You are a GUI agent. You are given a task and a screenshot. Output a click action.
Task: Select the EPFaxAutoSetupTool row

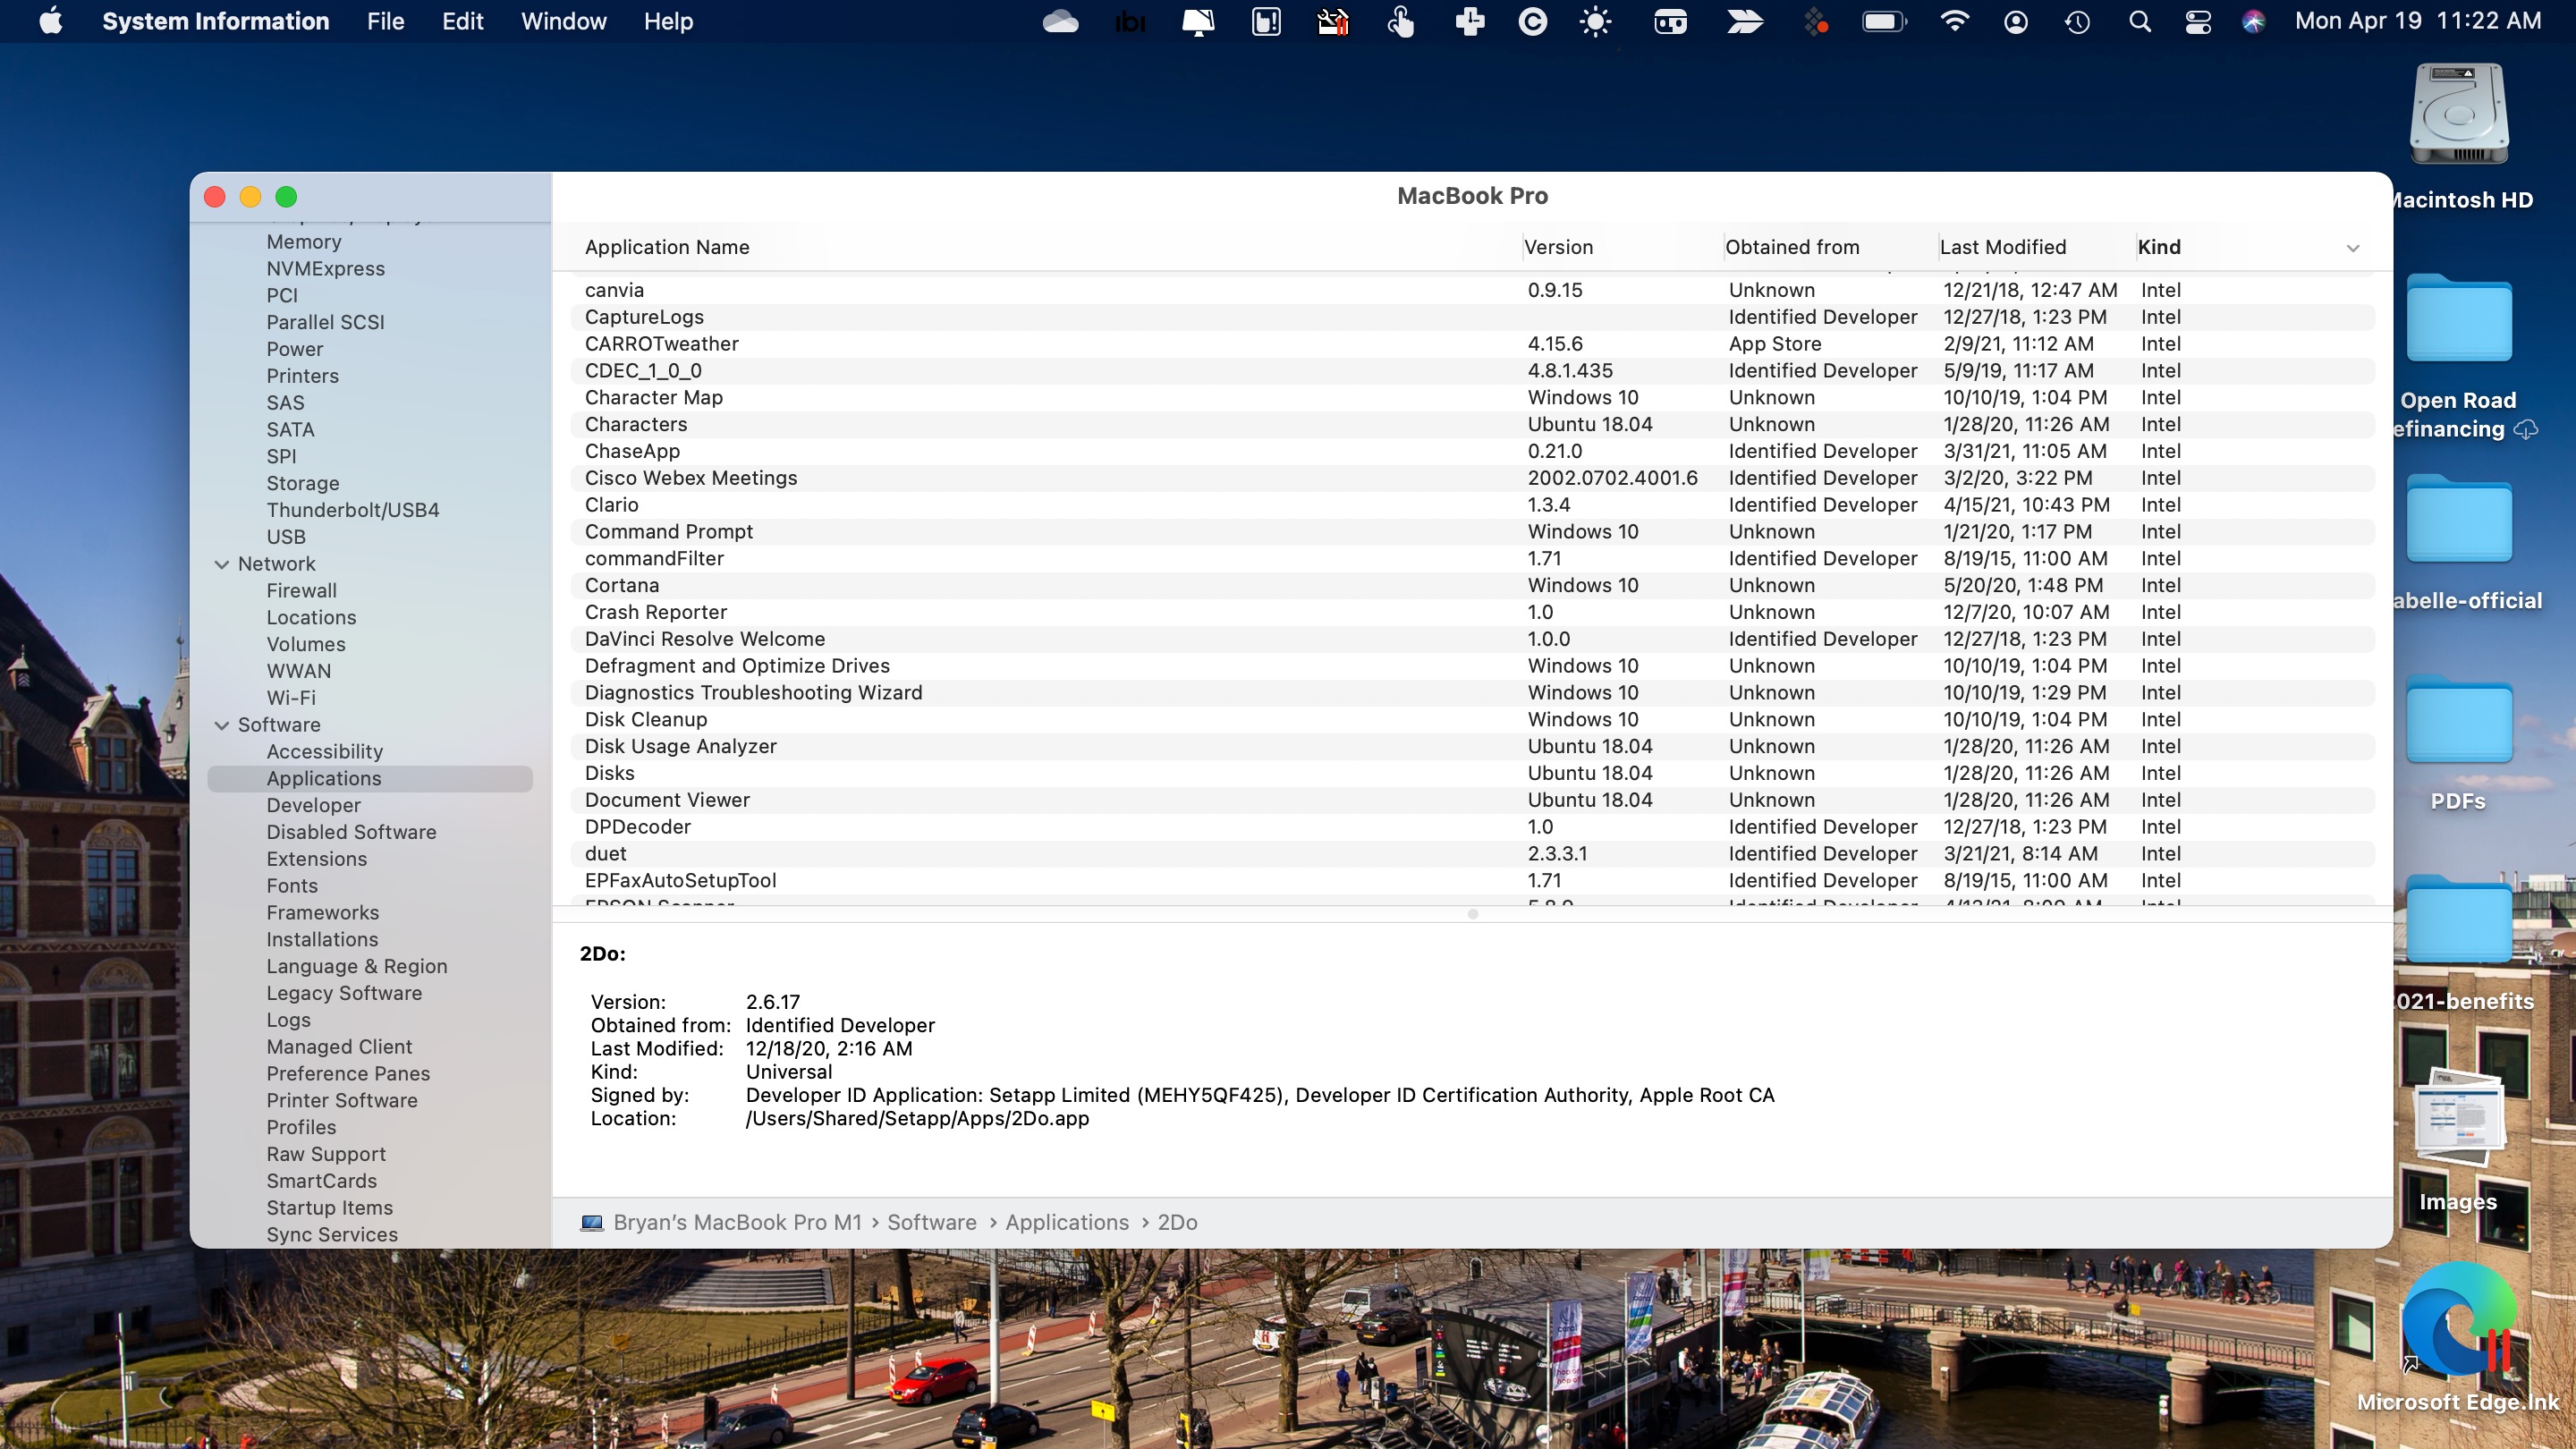click(1472, 881)
